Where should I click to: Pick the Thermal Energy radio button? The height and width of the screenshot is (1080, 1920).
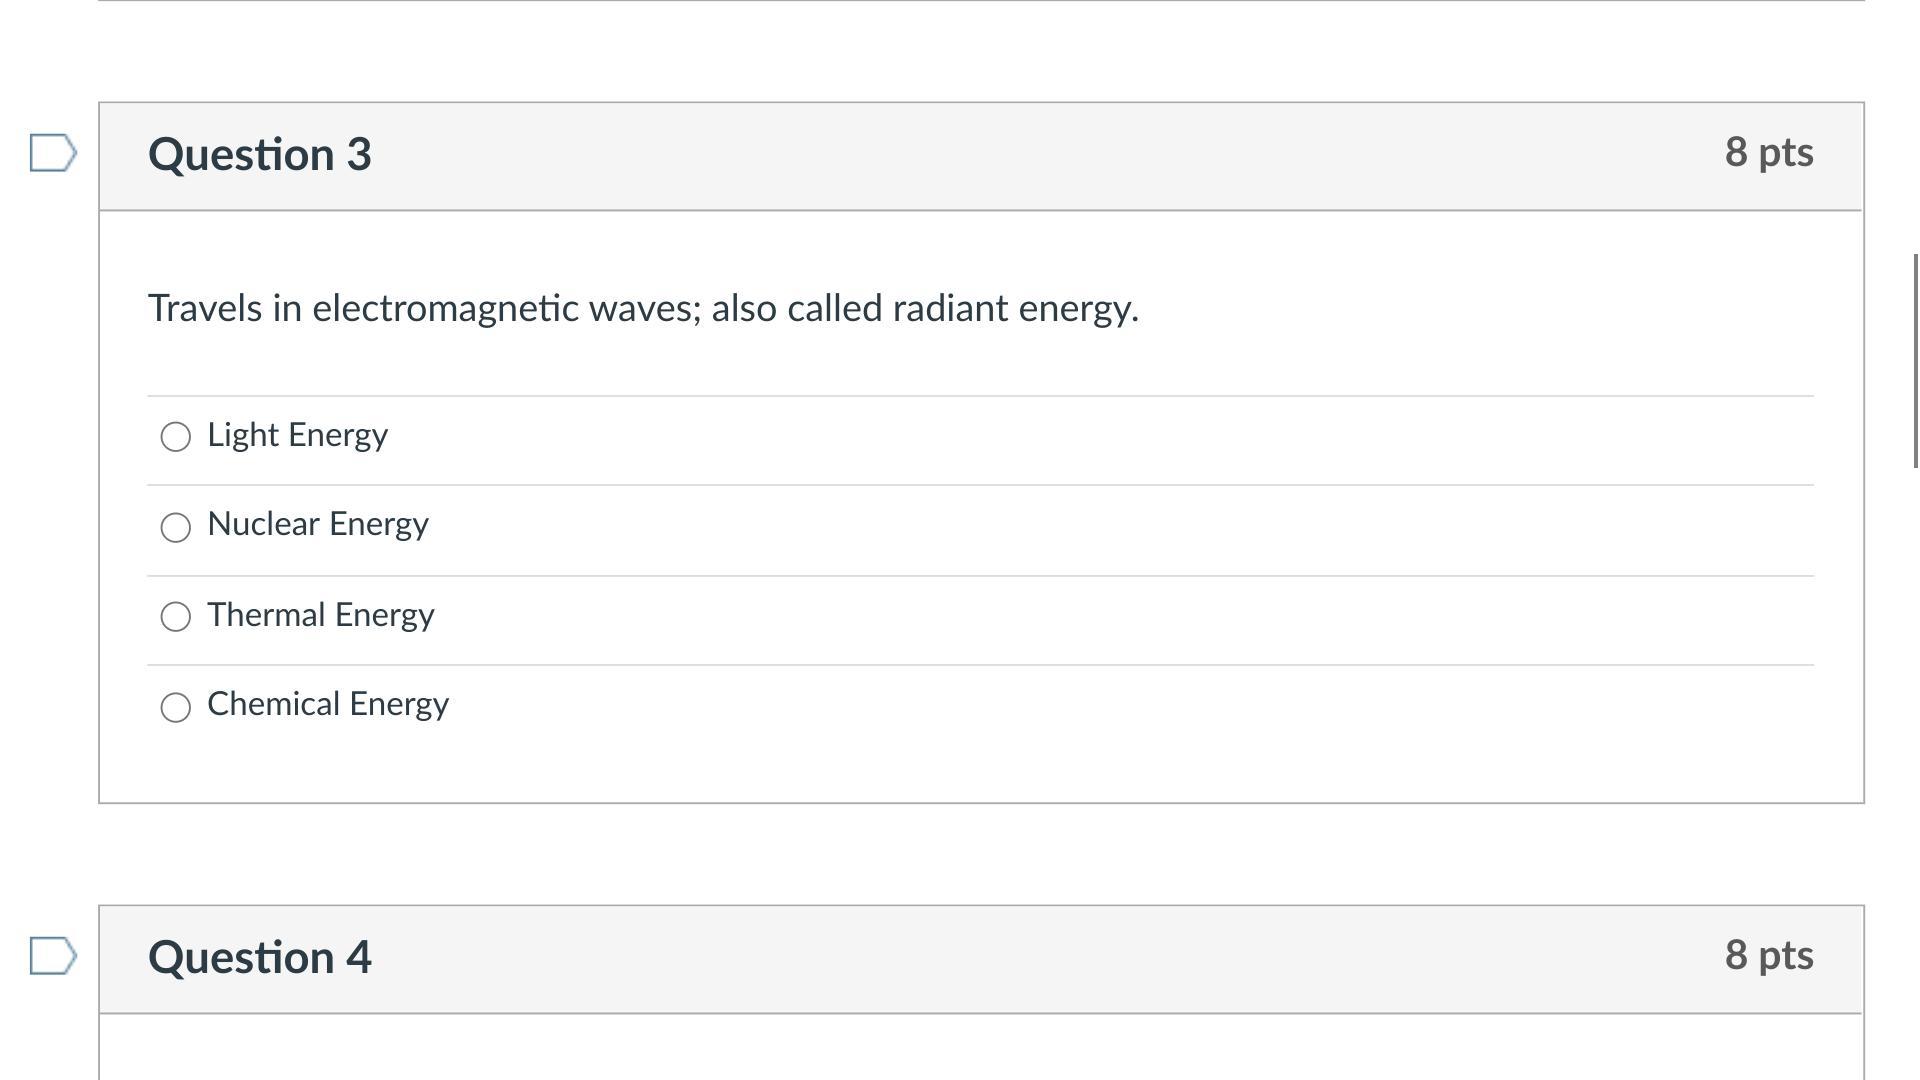coord(176,616)
